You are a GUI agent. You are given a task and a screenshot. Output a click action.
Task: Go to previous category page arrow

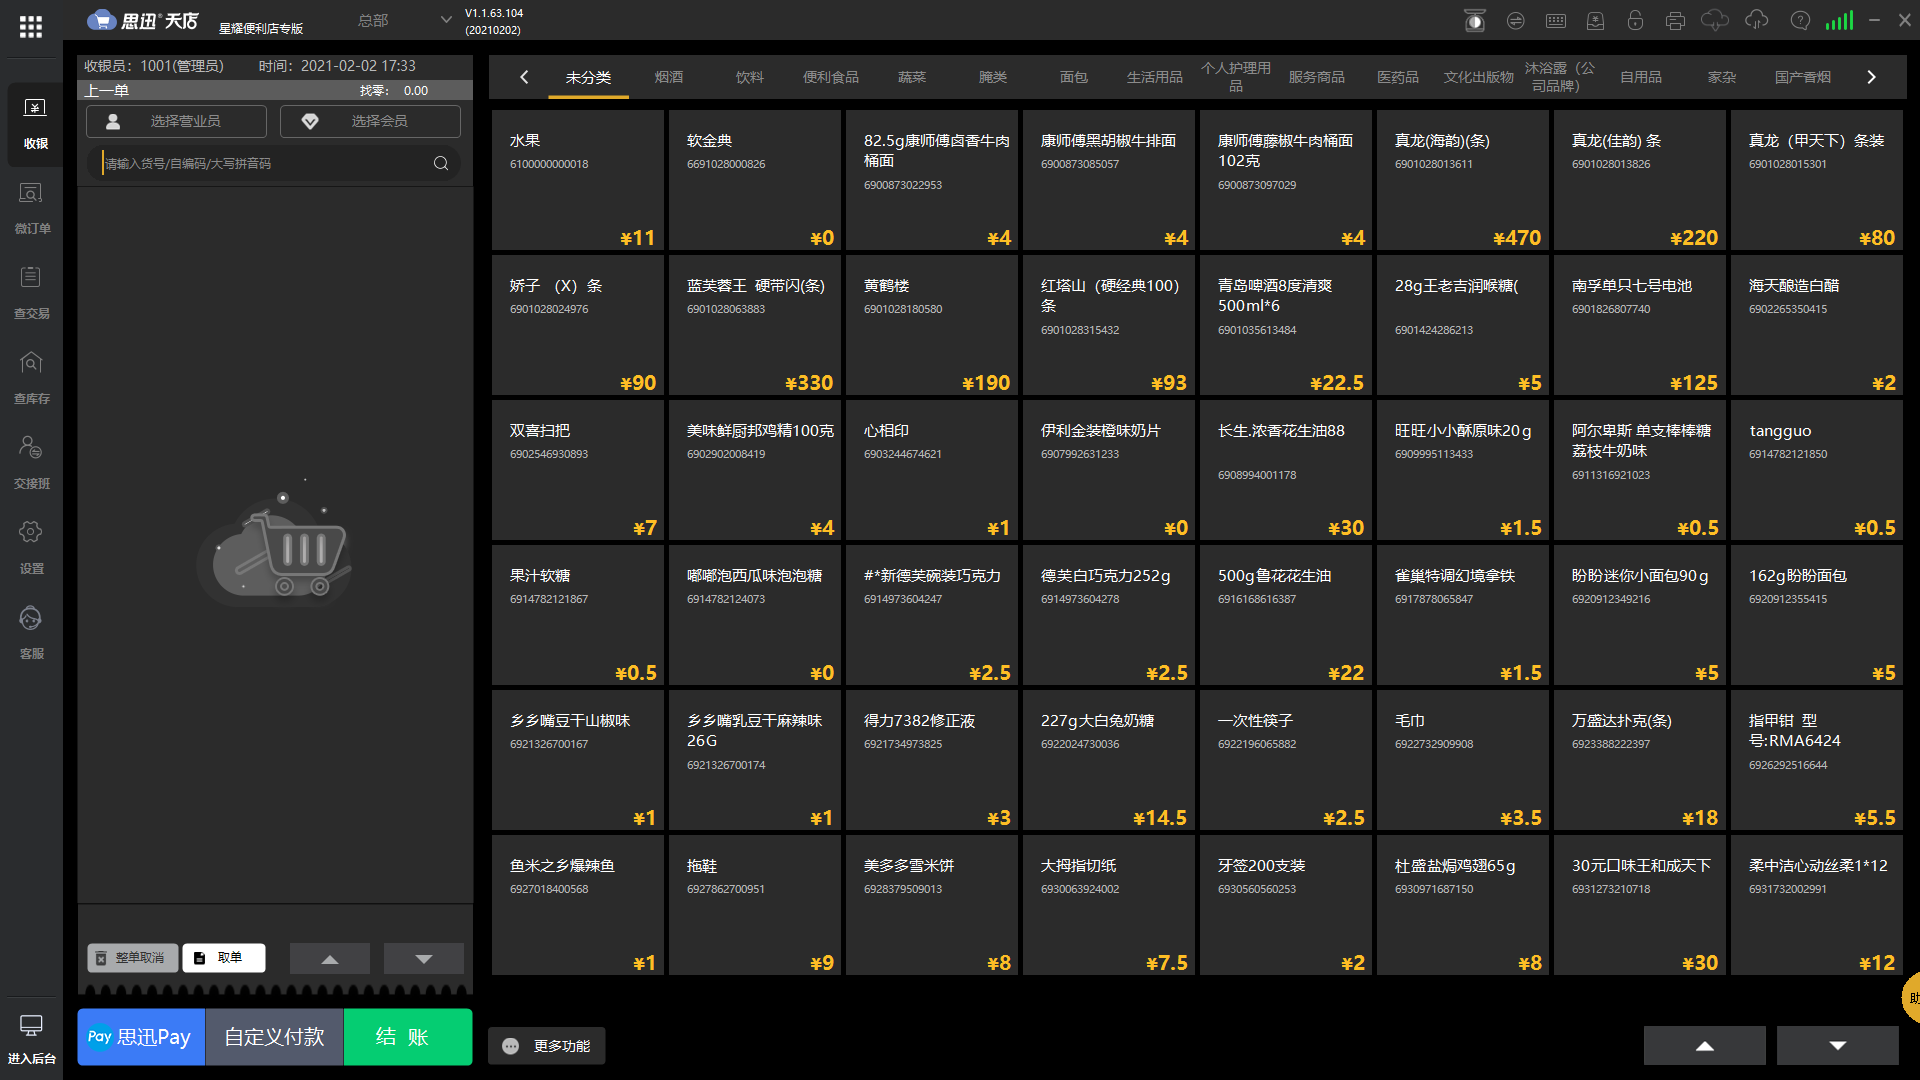524,77
